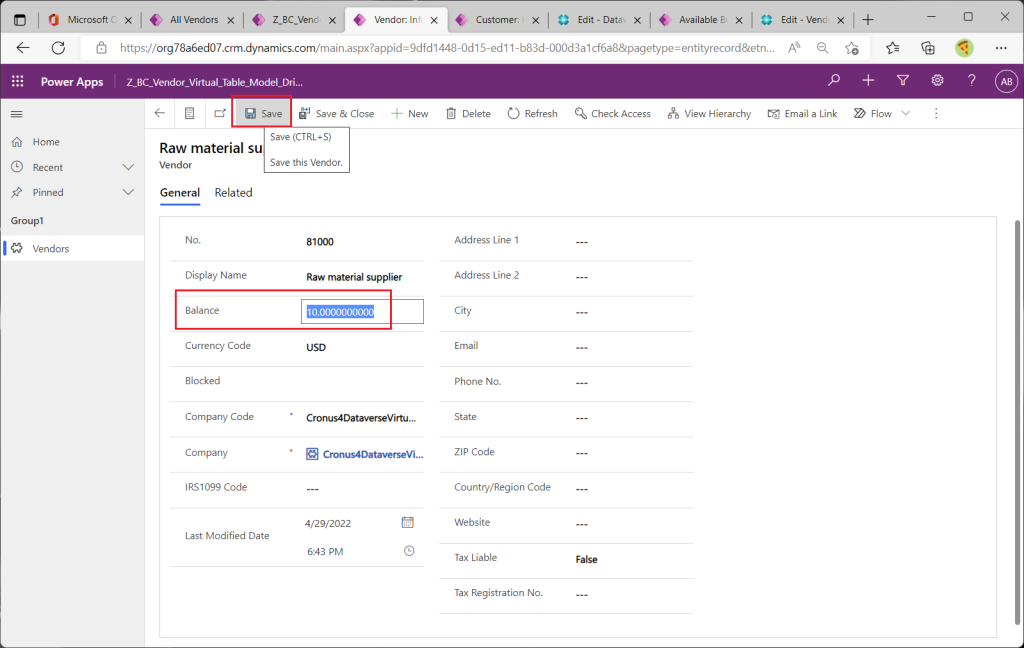The height and width of the screenshot is (648, 1024).
Task: Open the Cronus4DataverseVi... company link
Action: click(x=373, y=454)
